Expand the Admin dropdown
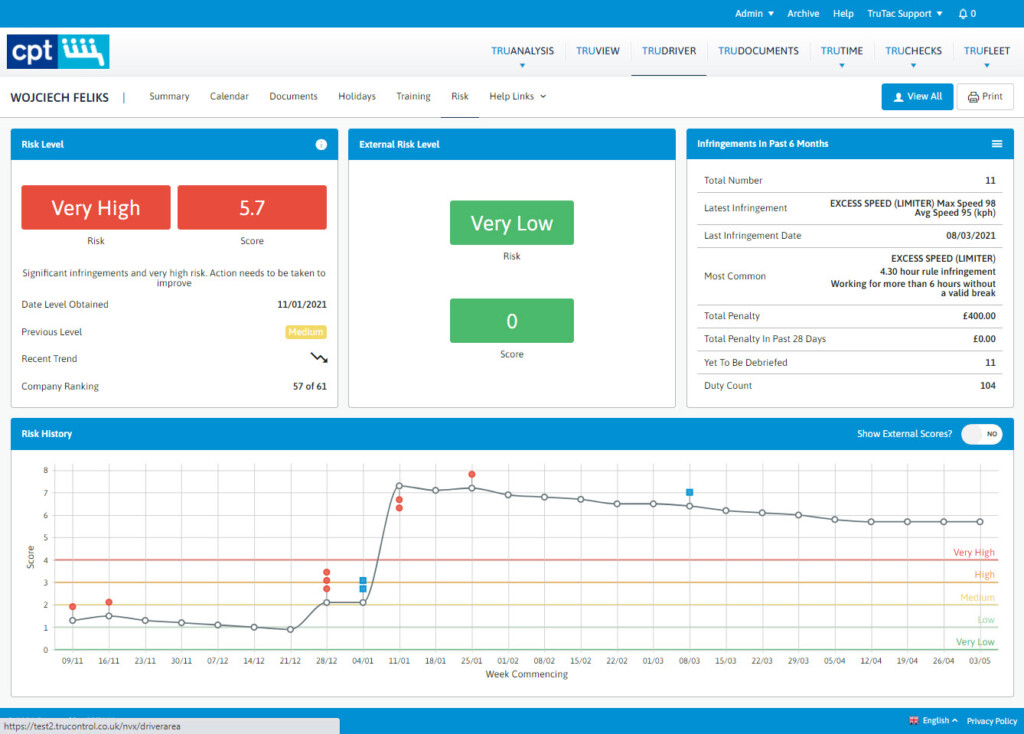1024x734 pixels. coord(754,14)
